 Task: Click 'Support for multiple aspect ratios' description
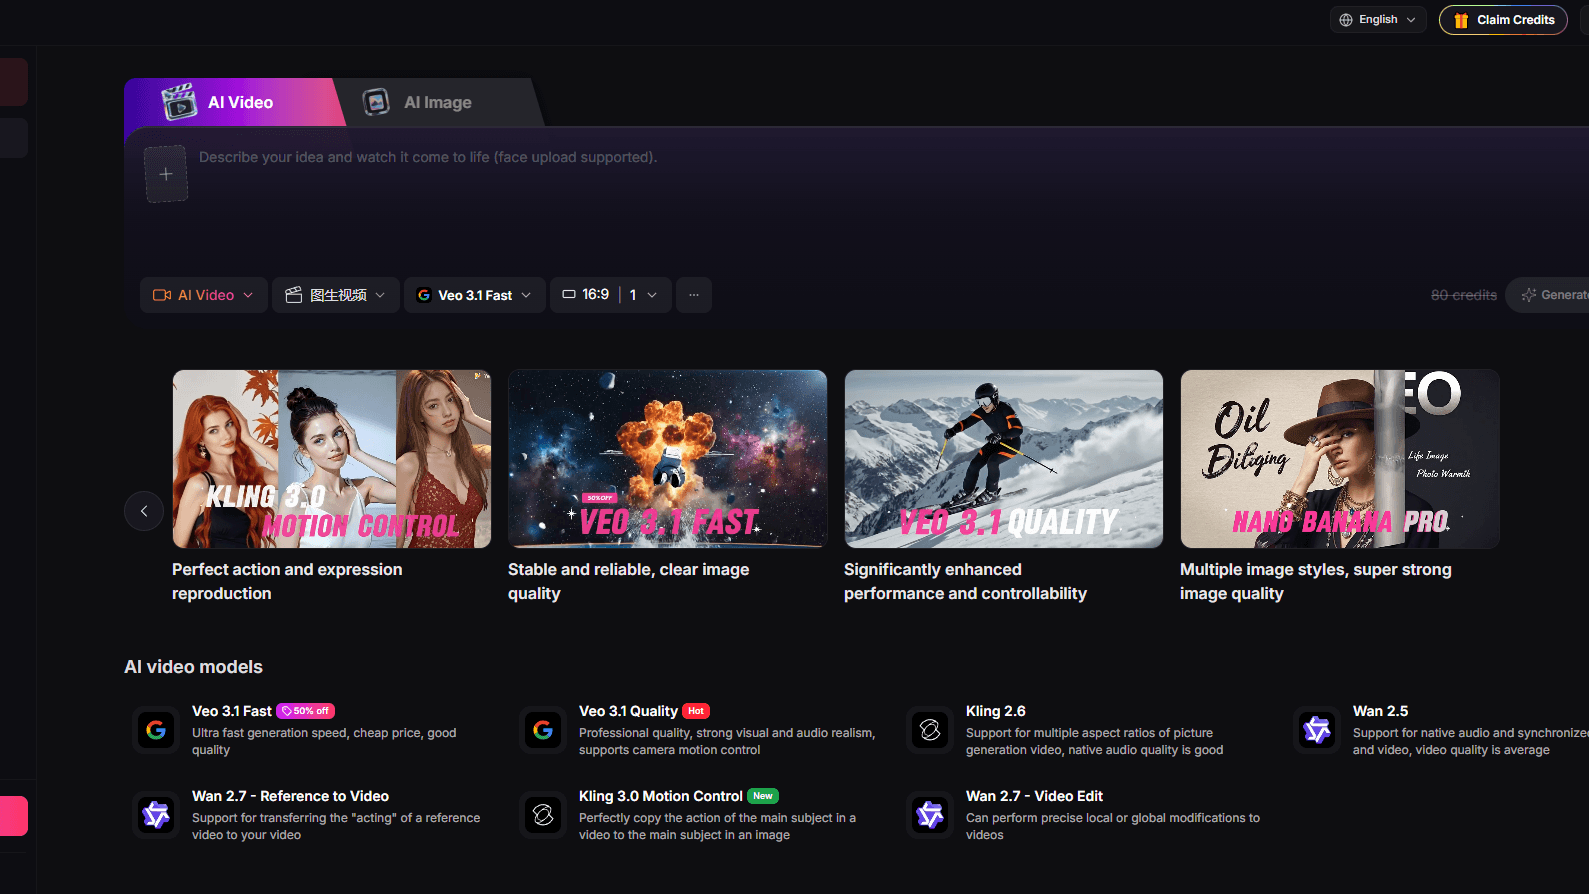(x=1094, y=741)
